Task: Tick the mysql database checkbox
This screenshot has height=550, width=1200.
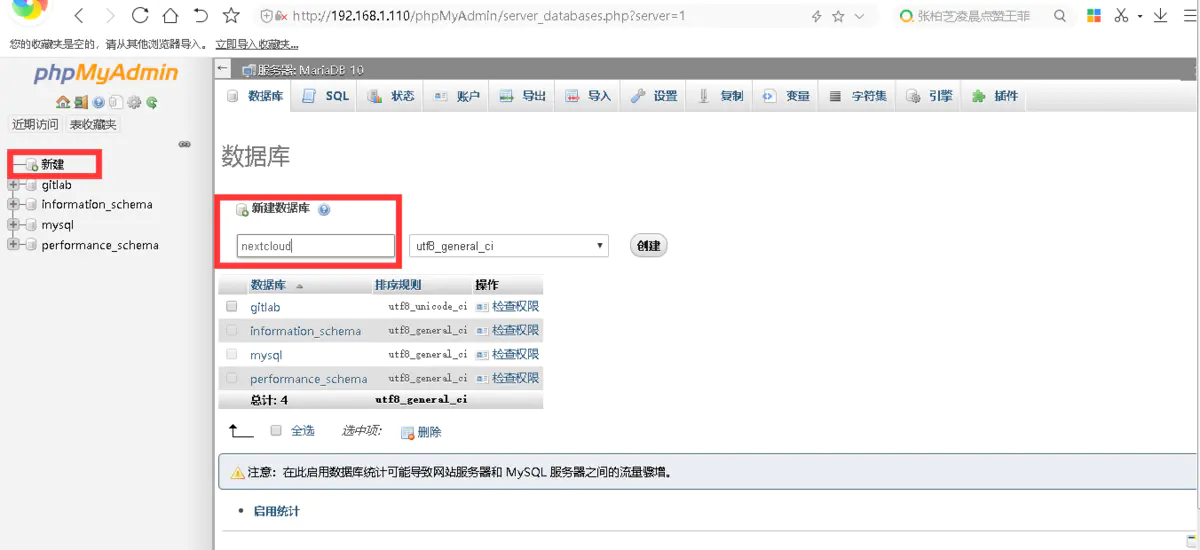Action: click(232, 354)
